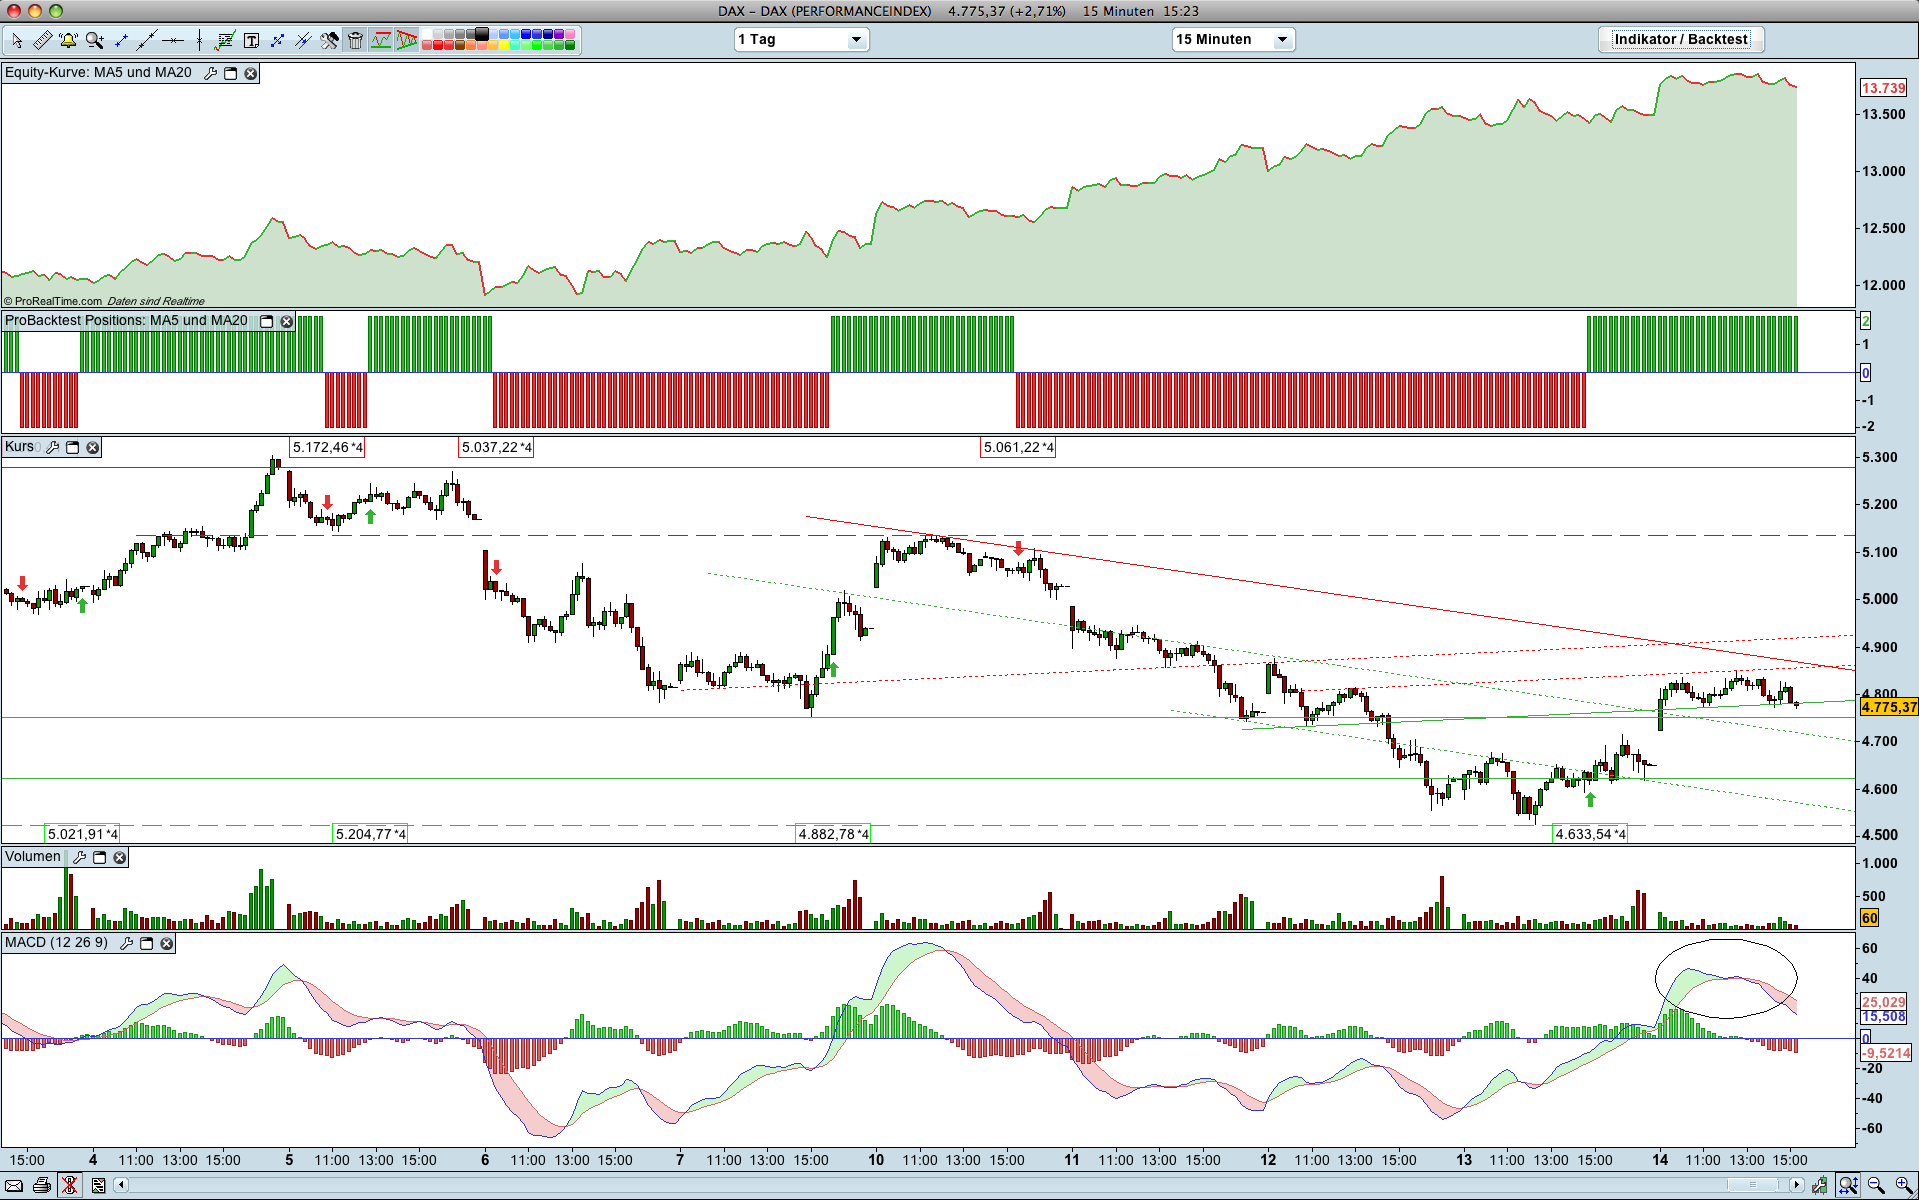Toggle the red-green zigzag channel tool
Image resolution: width=1919 pixels, height=1200 pixels.
coord(381,40)
